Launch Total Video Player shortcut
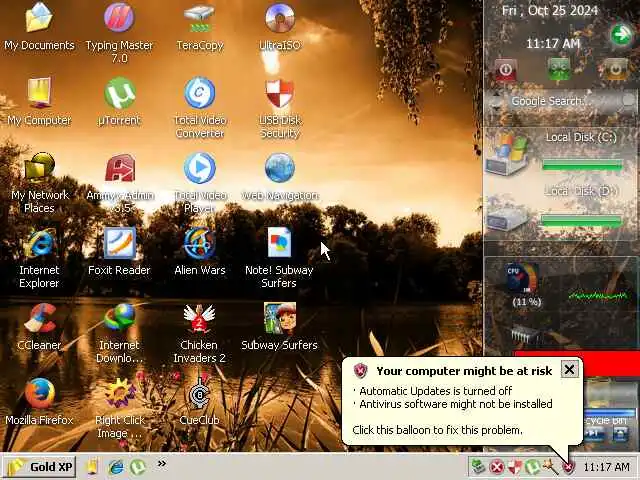The height and width of the screenshot is (480, 640). 200,168
